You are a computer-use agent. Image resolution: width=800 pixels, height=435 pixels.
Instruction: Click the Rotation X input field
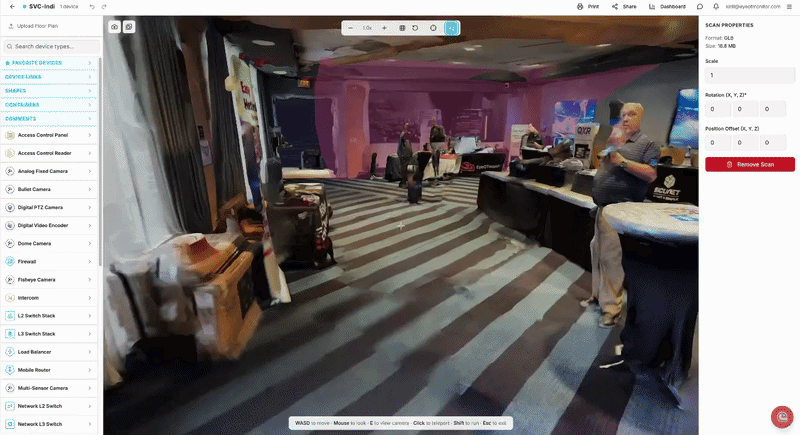pos(718,109)
